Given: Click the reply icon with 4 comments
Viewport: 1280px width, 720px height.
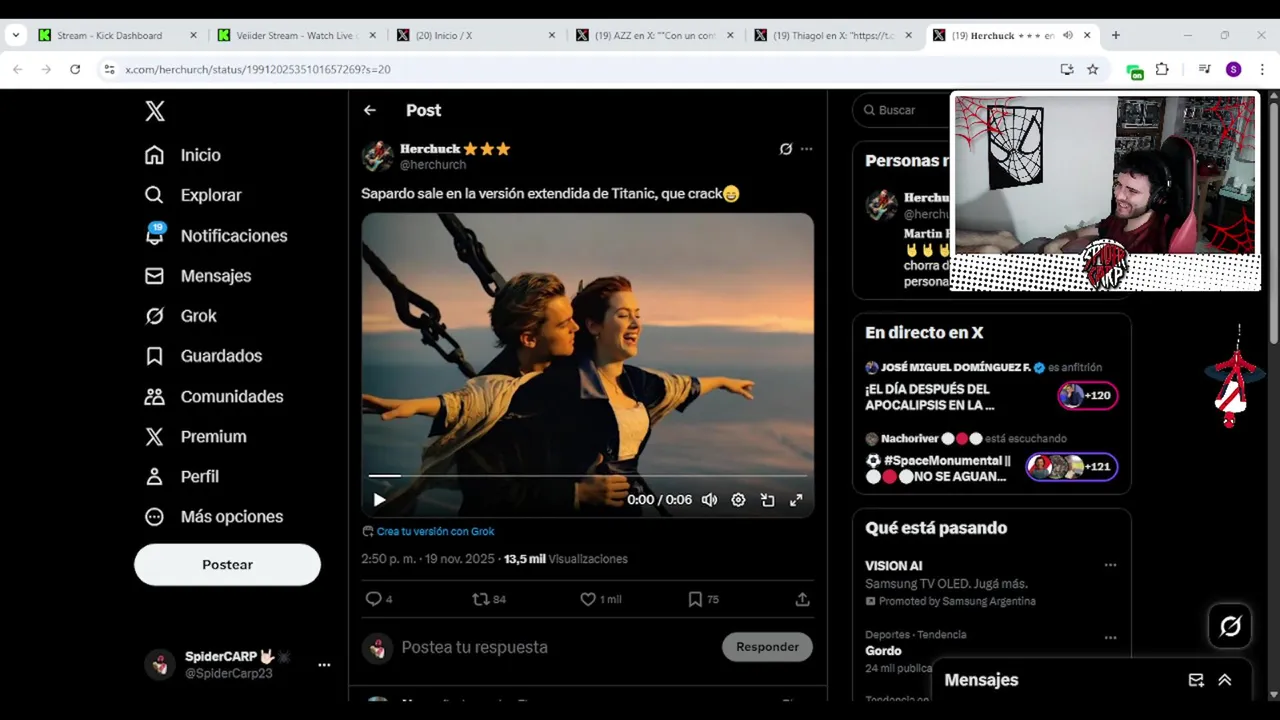Looking at the screenshot, I should [378, 599].
